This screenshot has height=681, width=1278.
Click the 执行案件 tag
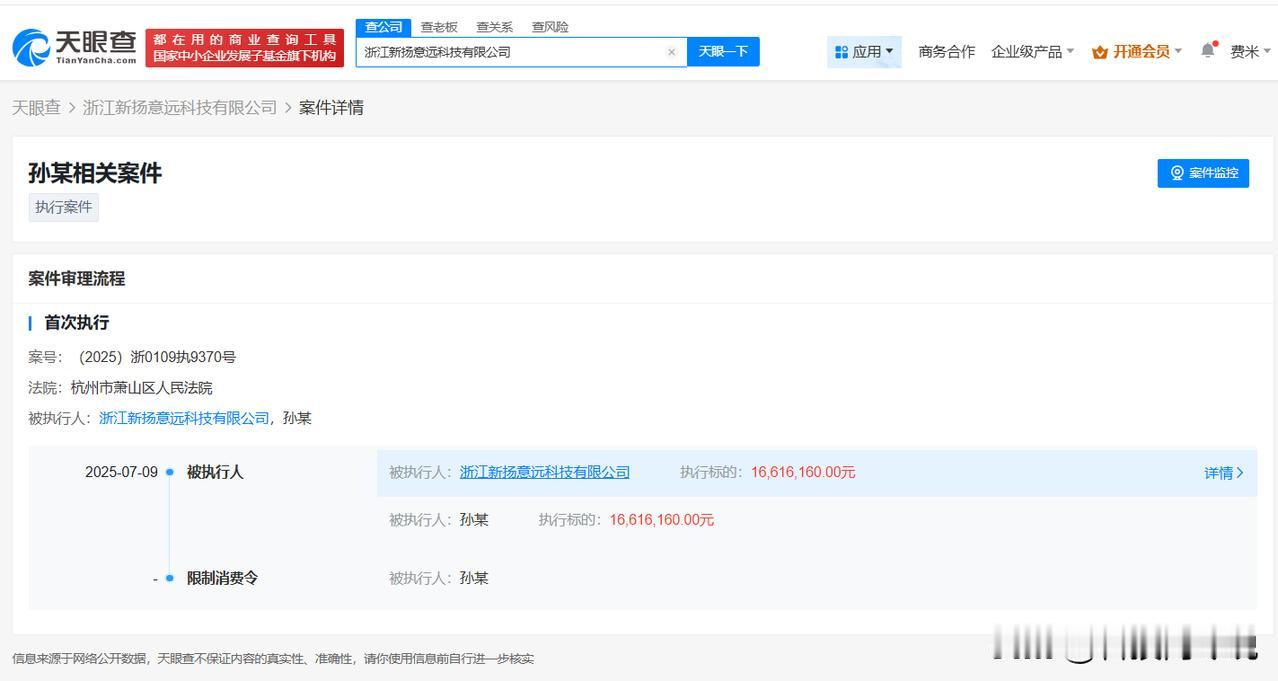point(63,207)
